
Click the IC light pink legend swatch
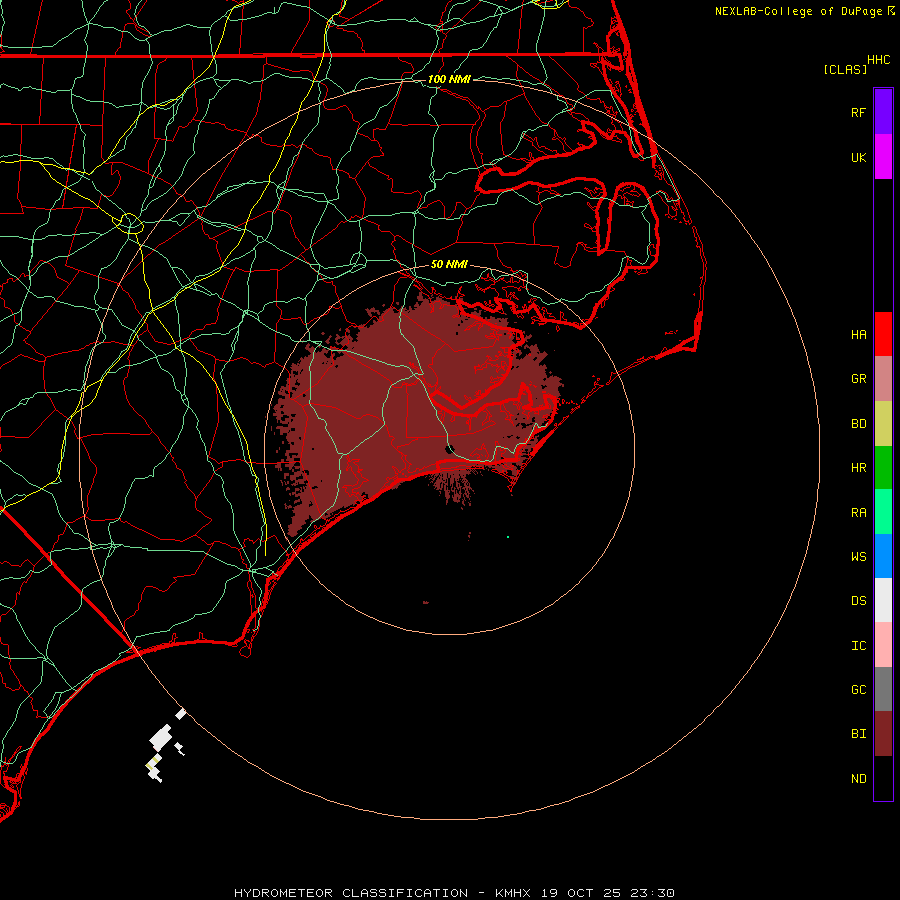tap(883, 645)
